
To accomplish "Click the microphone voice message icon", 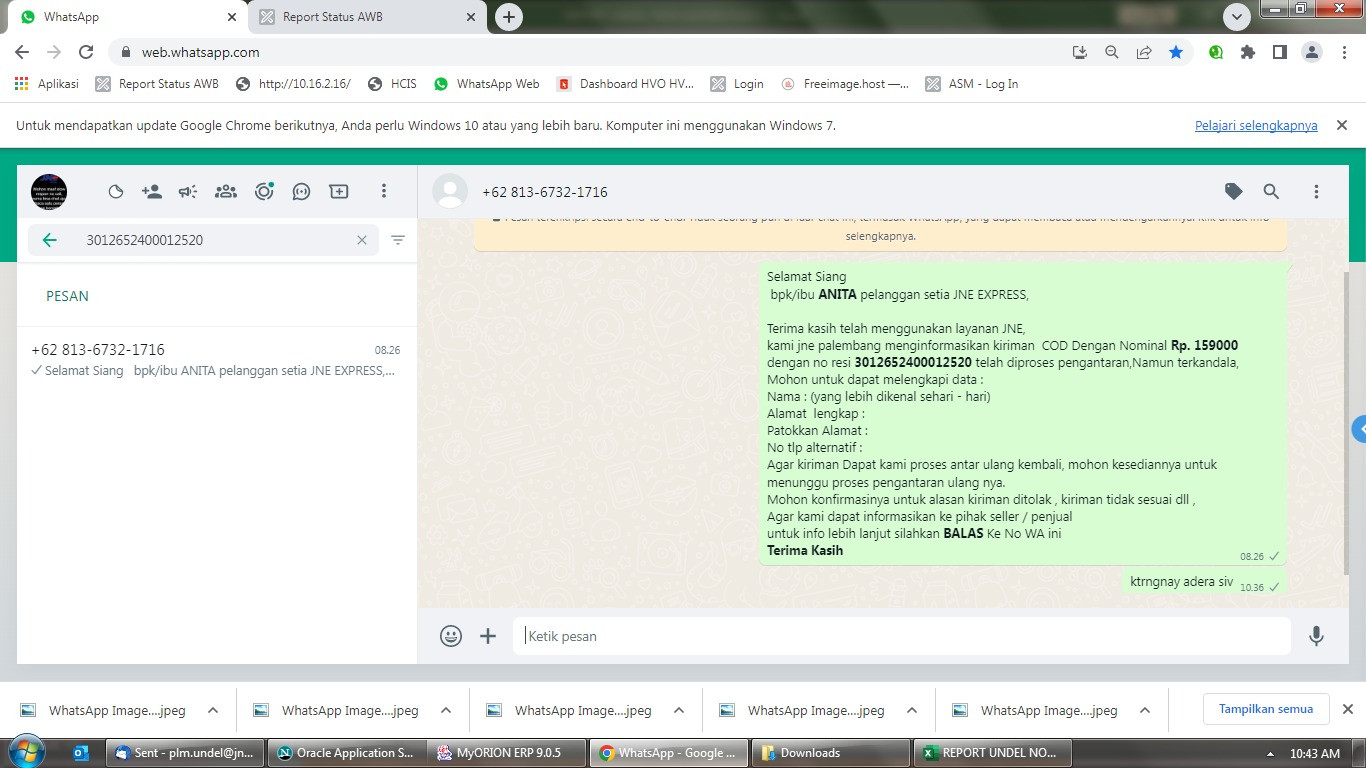I will 1316,636.
